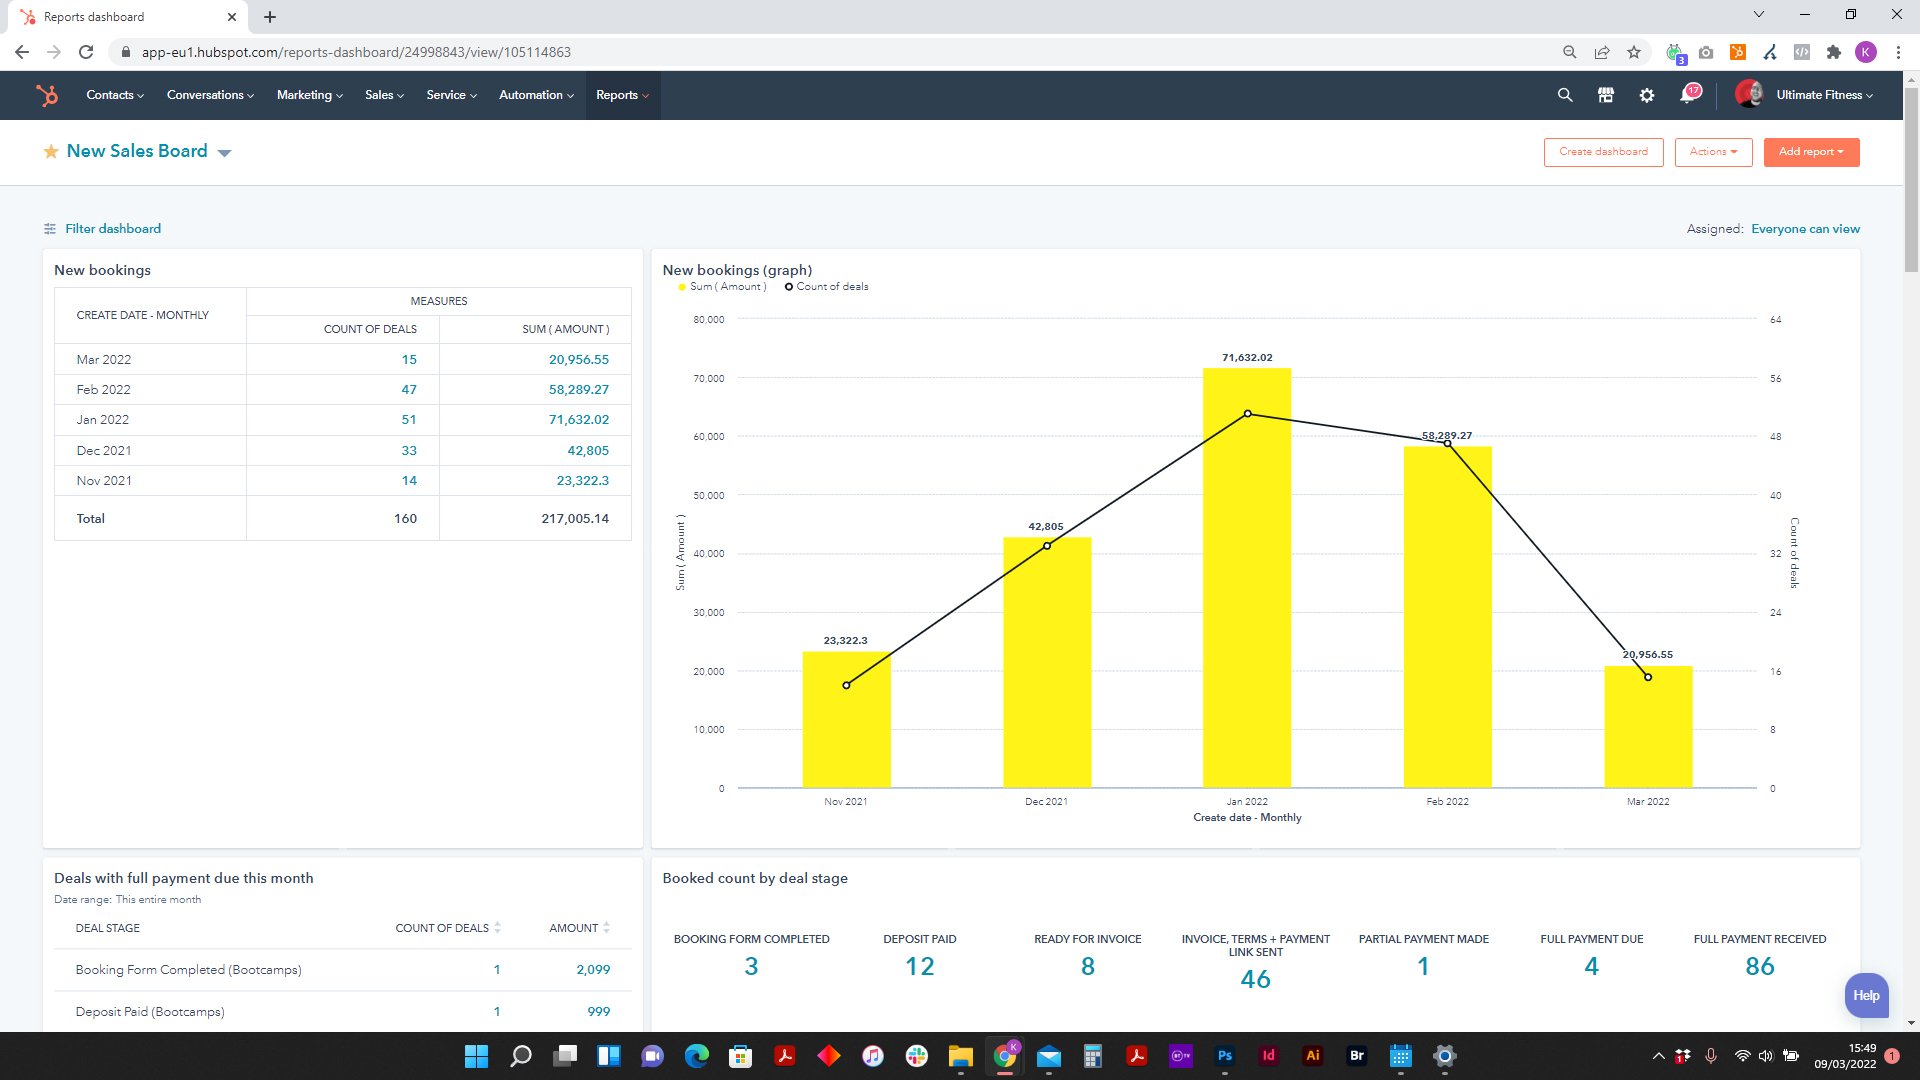Click the notifications bell icon

1688,95
